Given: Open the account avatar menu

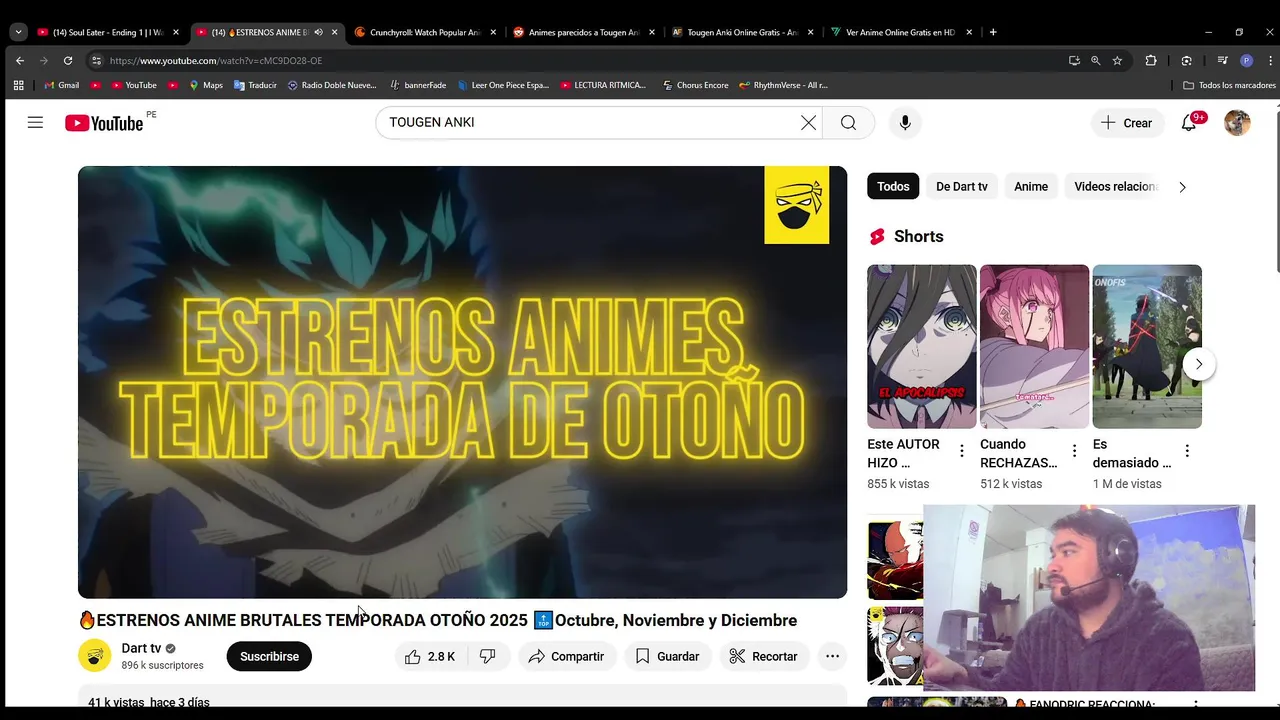Looking at the screenshot, I should (x=1238, y=123).
